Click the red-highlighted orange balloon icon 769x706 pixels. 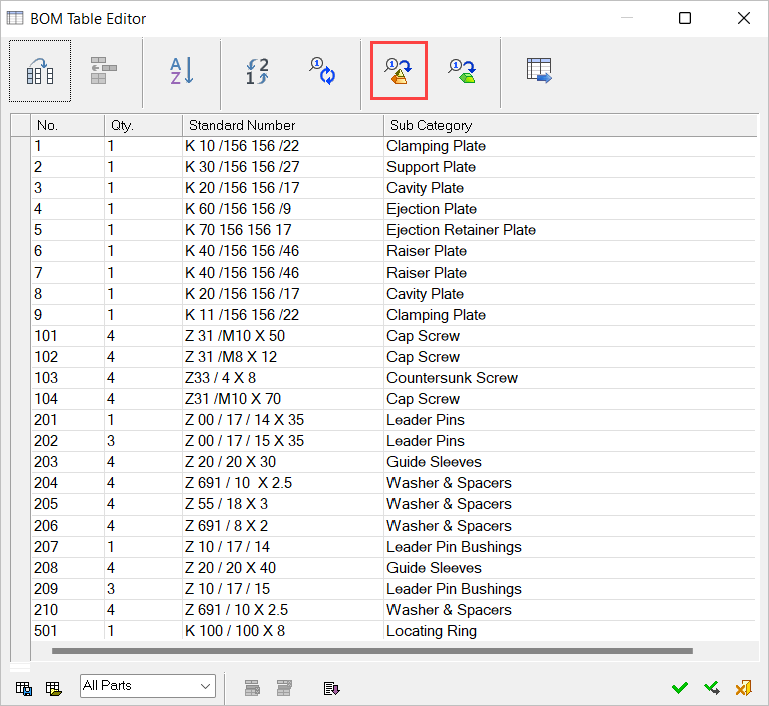[399, 71]
